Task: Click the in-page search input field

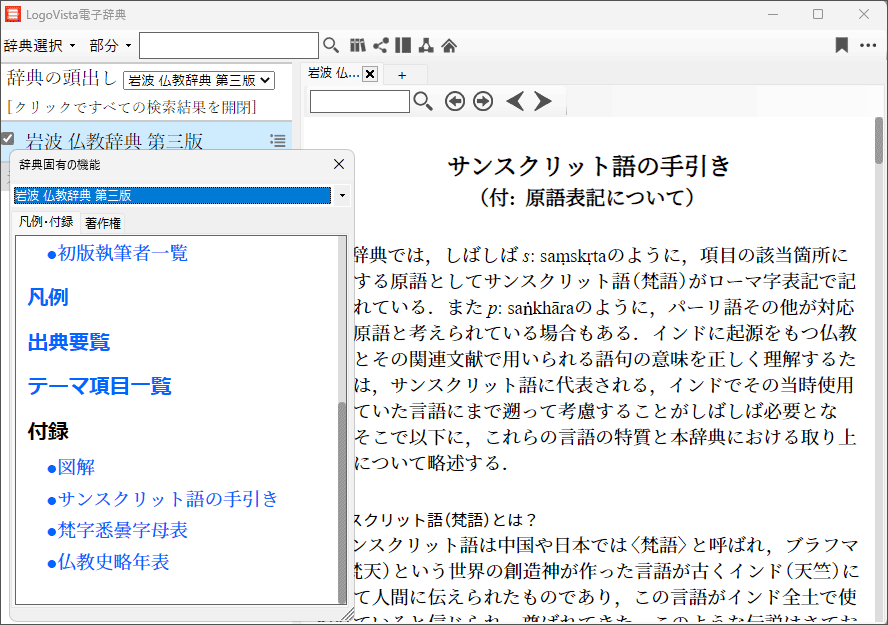Action: [360, 101]
